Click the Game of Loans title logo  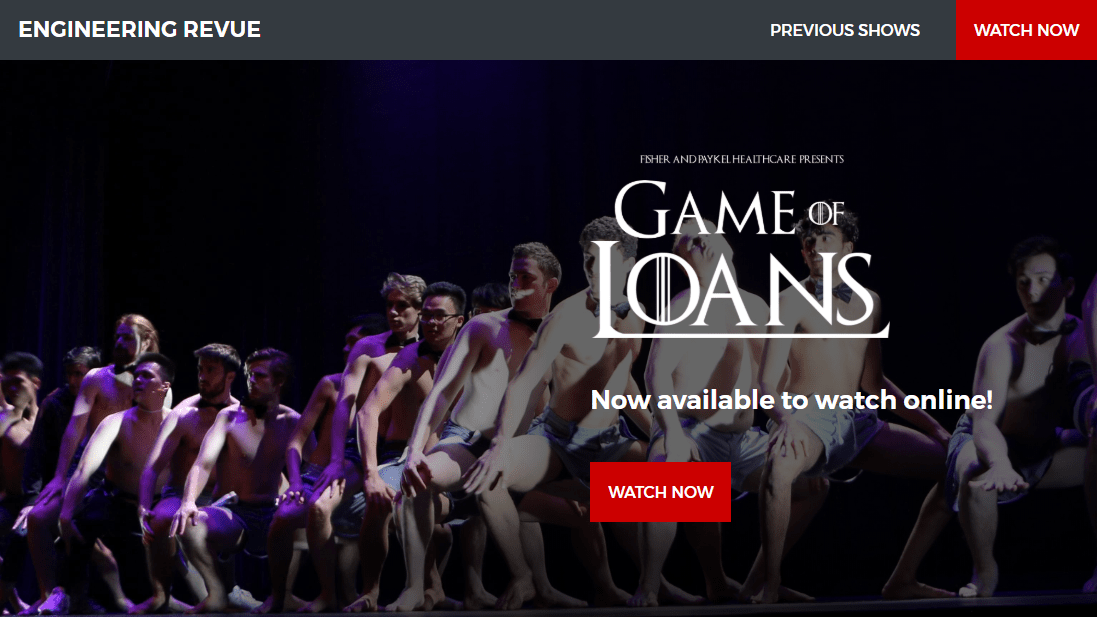(740, 259)
